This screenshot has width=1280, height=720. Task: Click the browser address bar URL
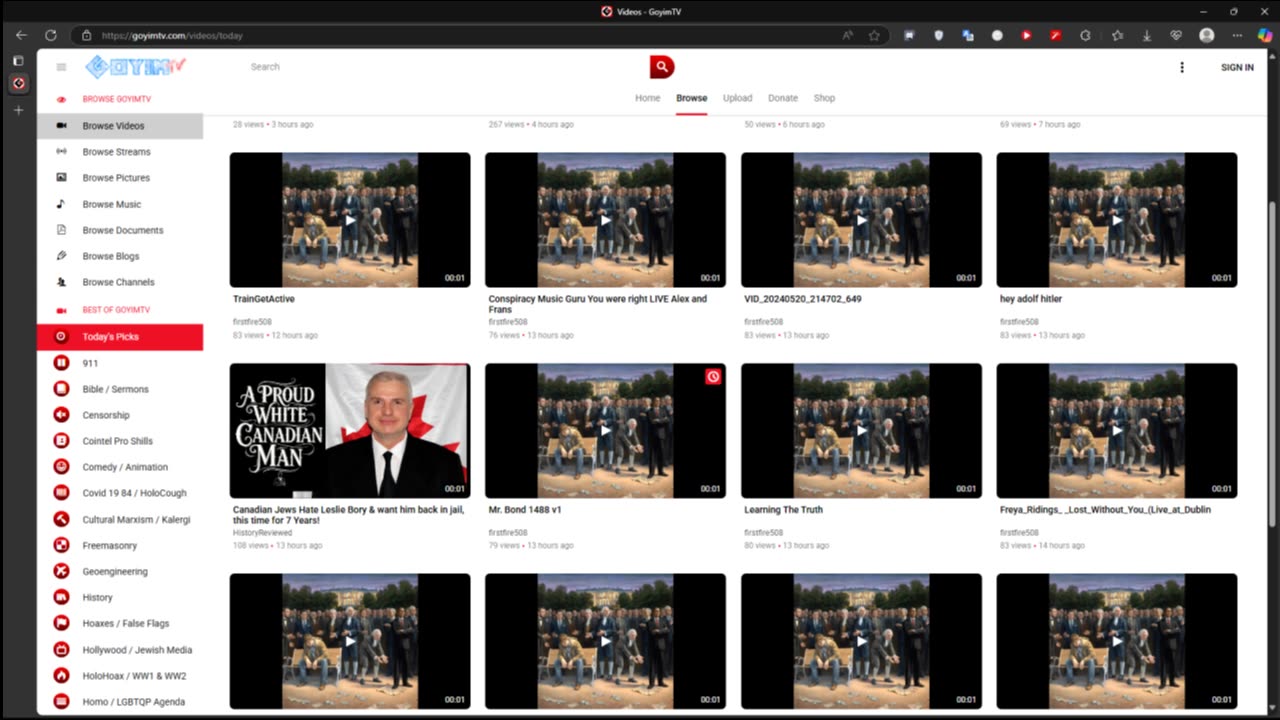pyautogui.click(x=172, y=35)
